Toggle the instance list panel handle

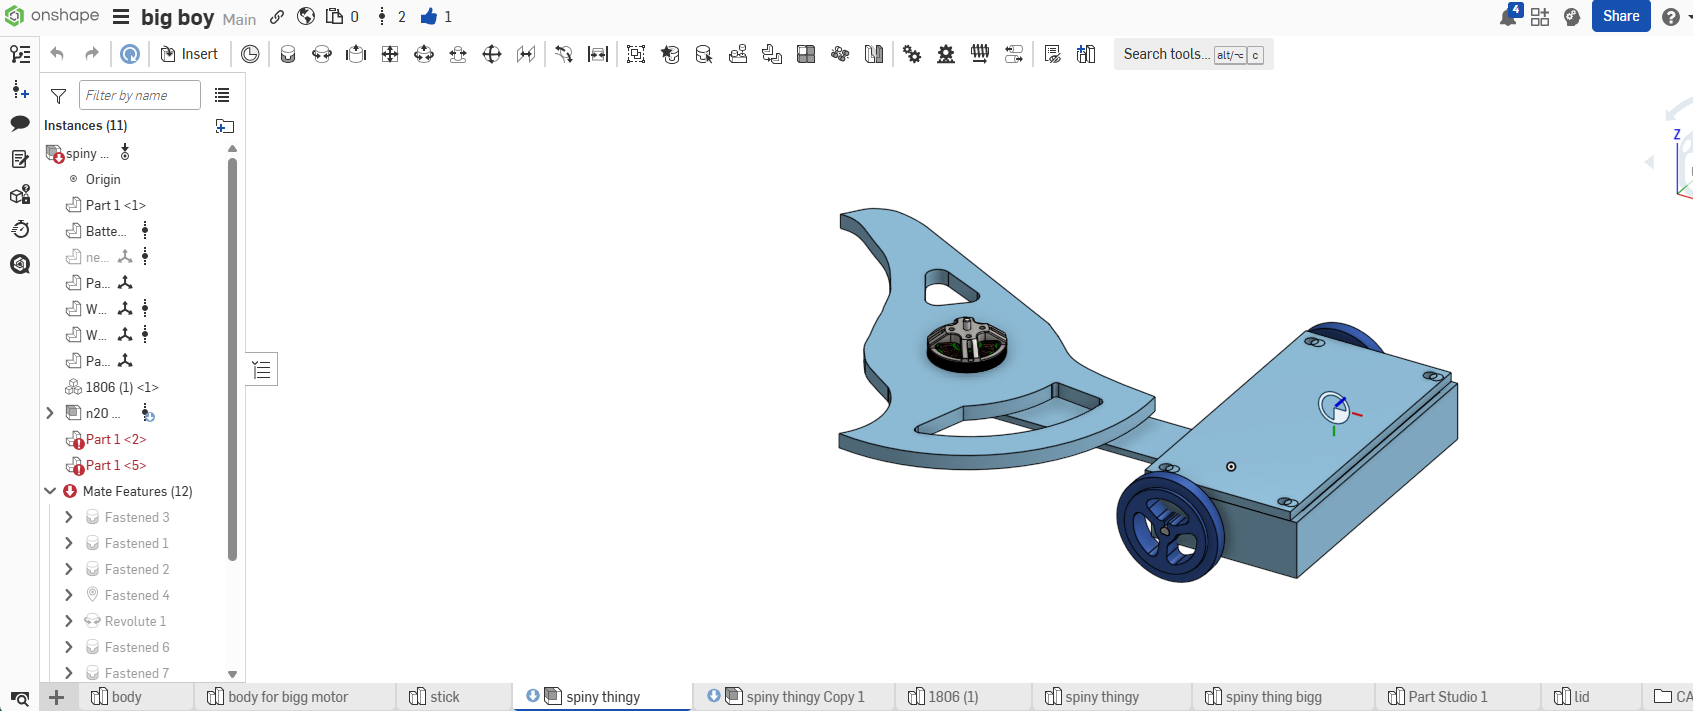coord(262,370)
